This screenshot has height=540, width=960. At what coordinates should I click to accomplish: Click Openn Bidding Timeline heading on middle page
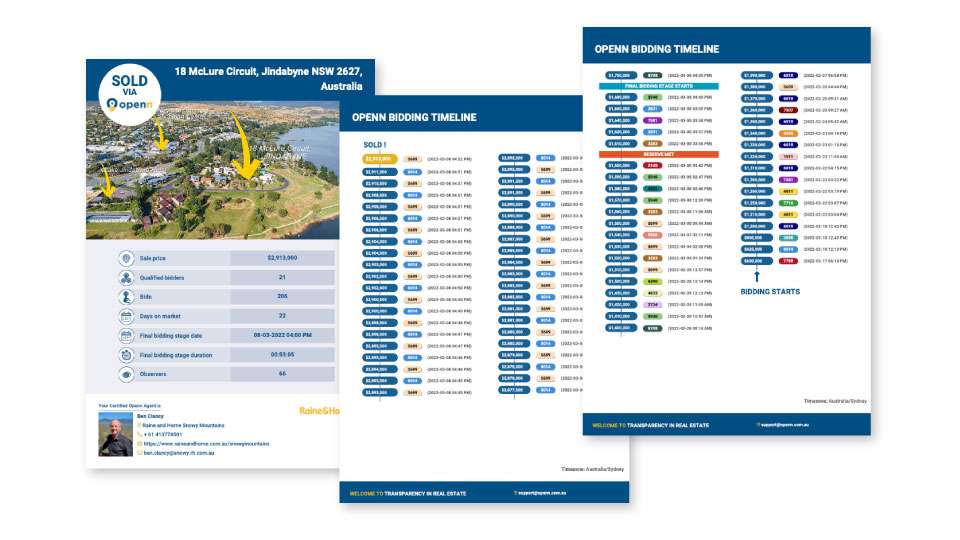click(x=414, y=118)
